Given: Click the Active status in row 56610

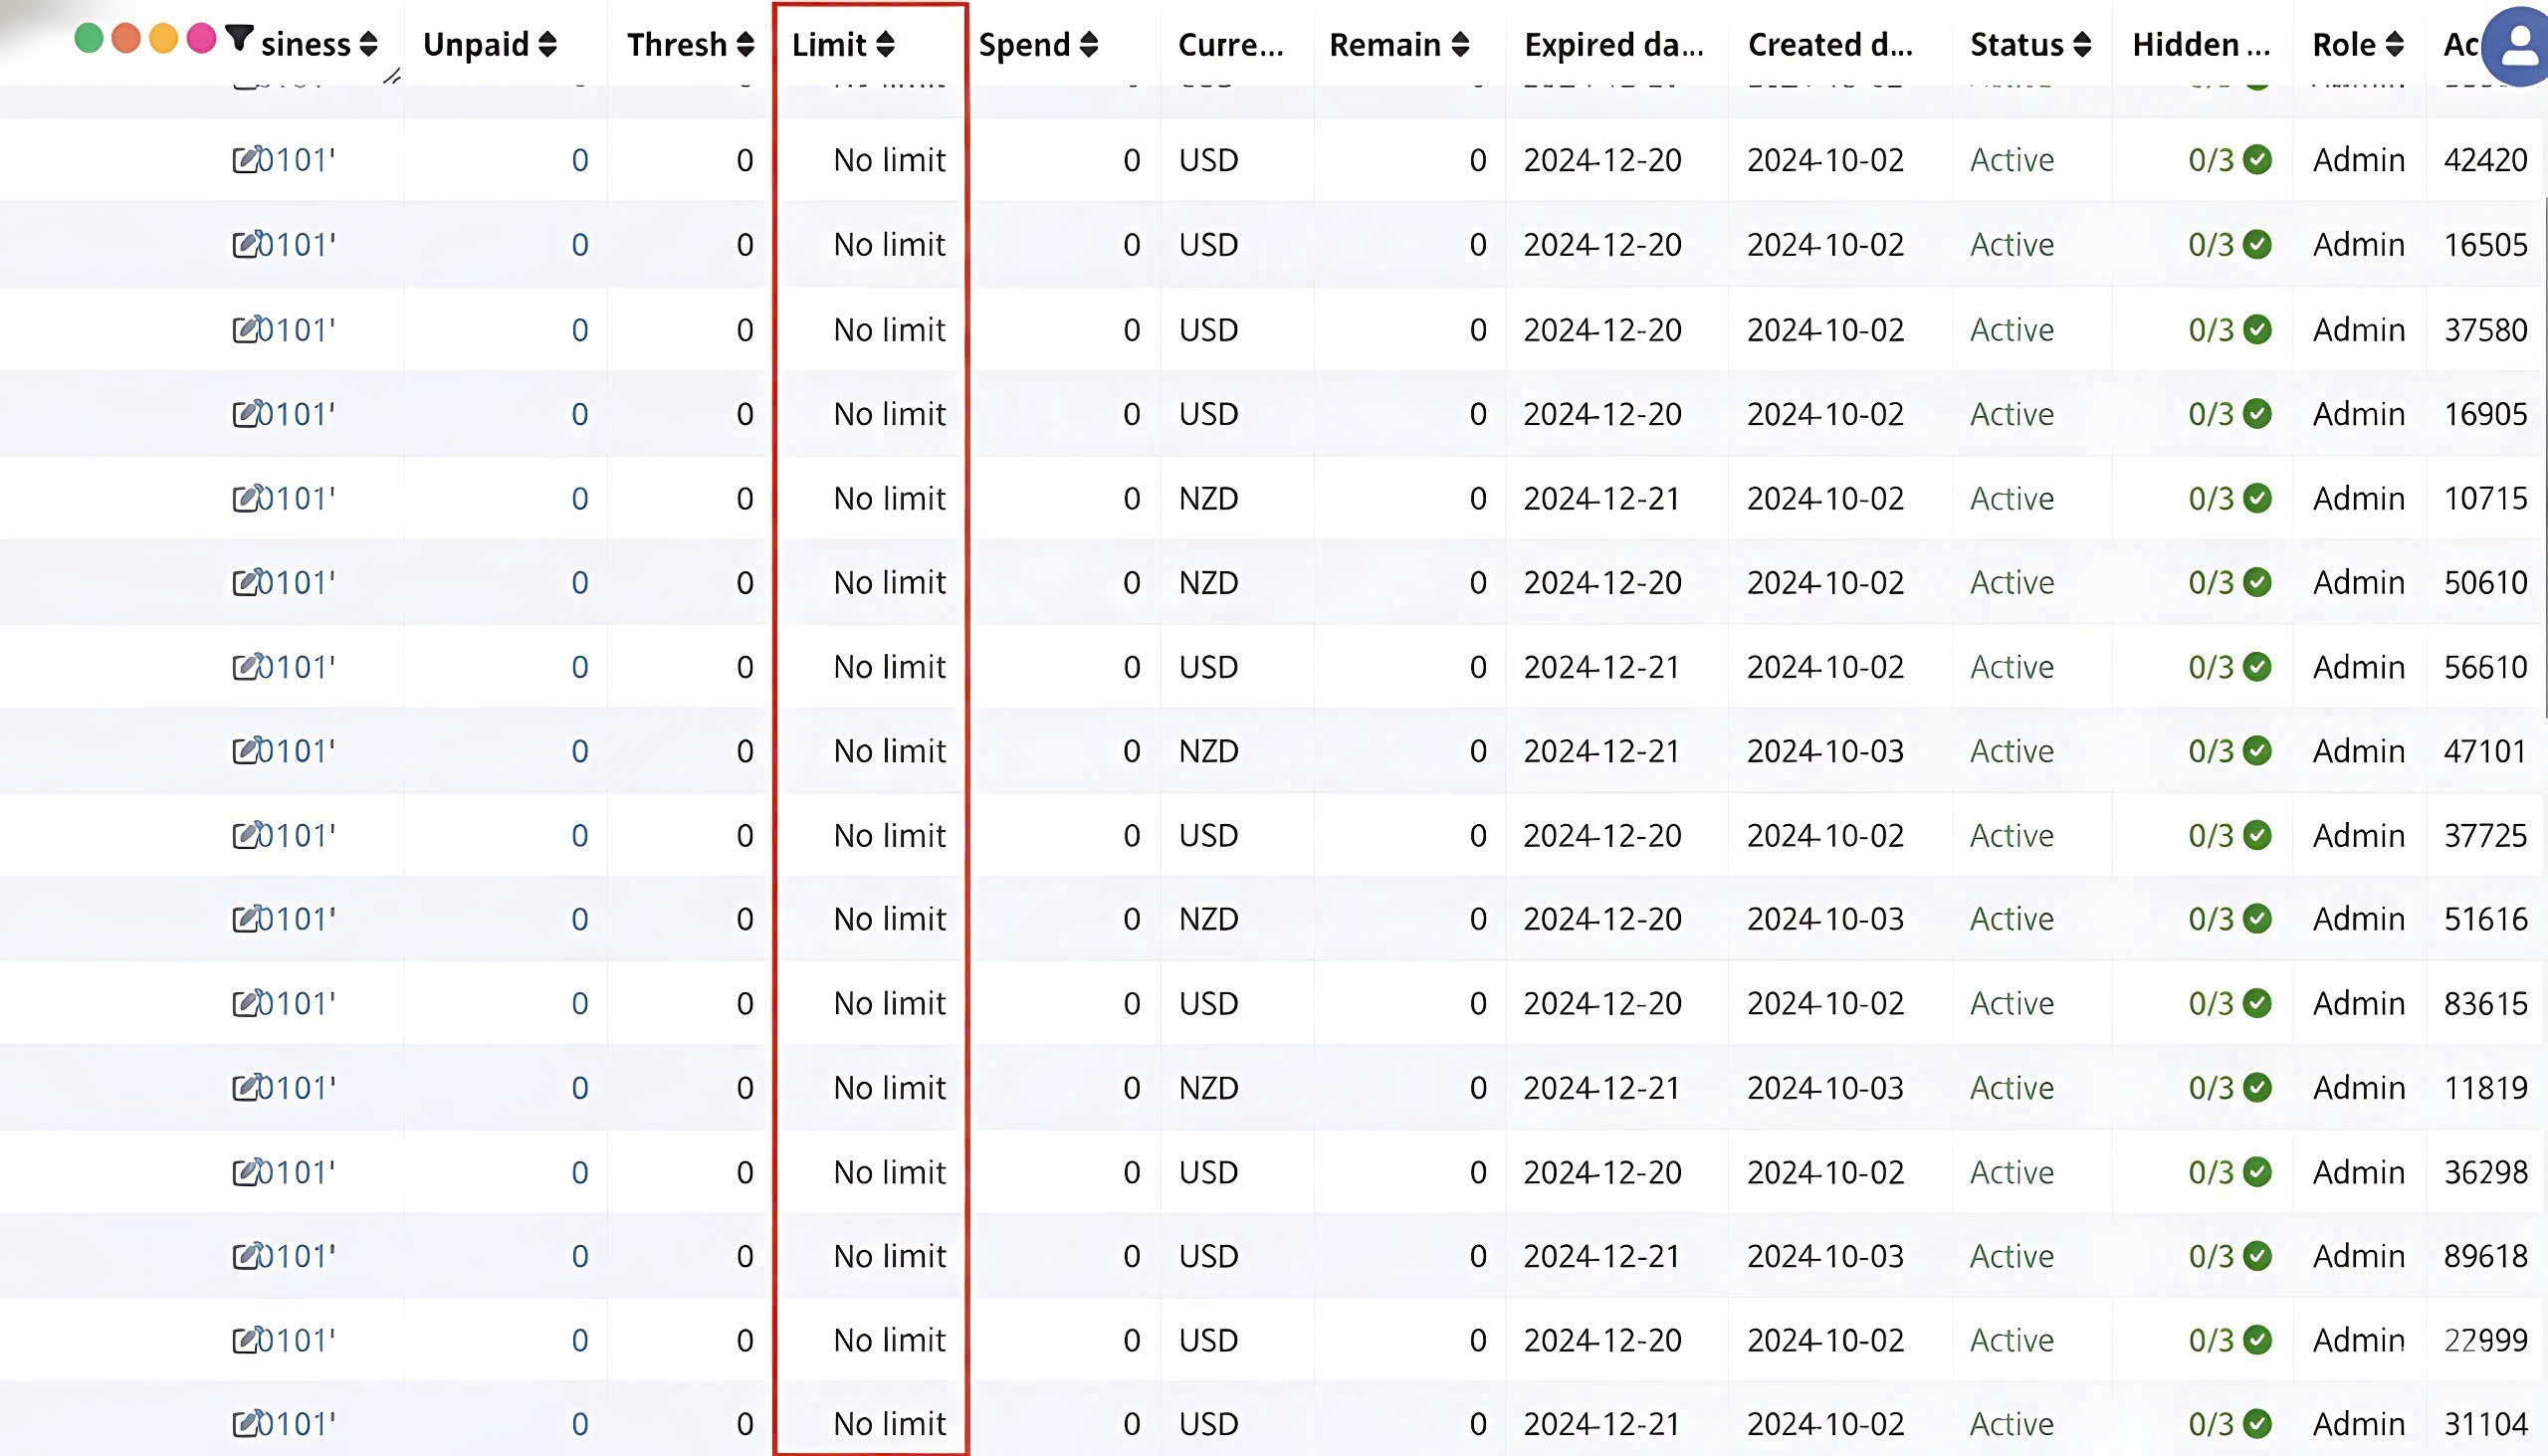Looking at the screenshot, I should (2012, 666).
